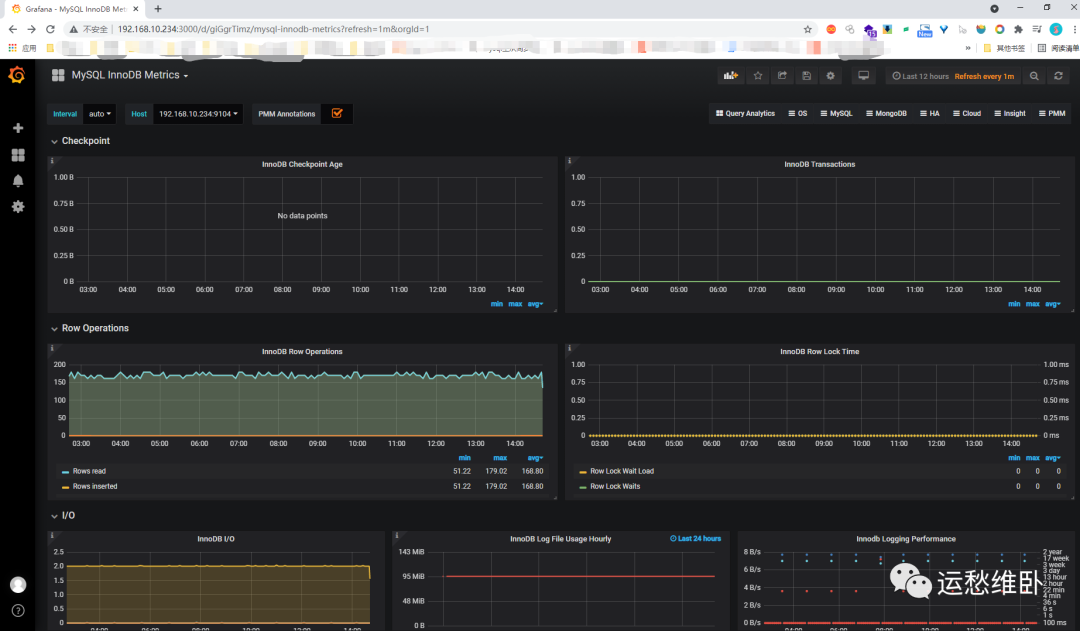This screenshot has width=1080, height=631.
Task: Open the Configuration gear in sidebar
Action: (x=18, y=207)
